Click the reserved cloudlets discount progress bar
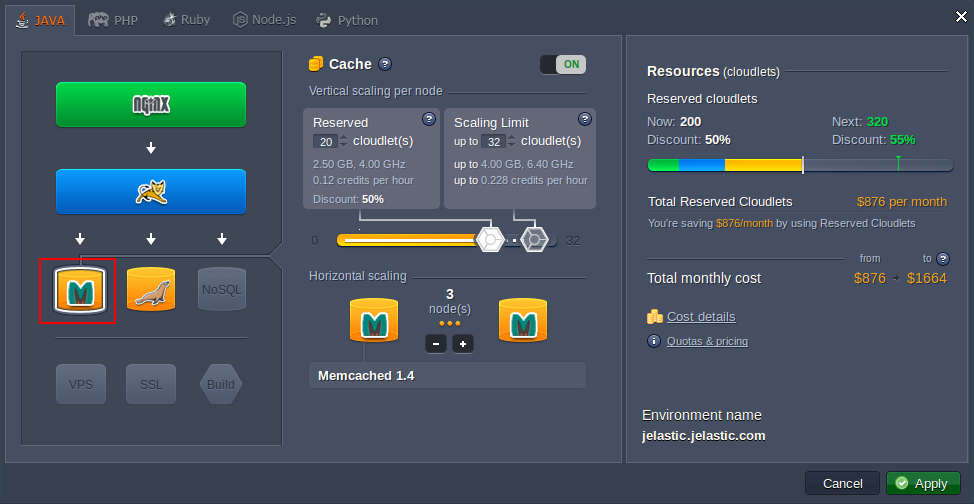 tap(800, 165)
